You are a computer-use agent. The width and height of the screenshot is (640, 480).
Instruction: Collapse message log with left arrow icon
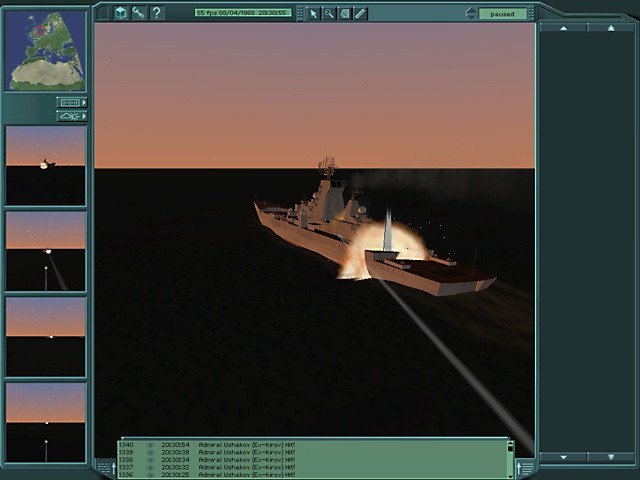click(106, 468)
